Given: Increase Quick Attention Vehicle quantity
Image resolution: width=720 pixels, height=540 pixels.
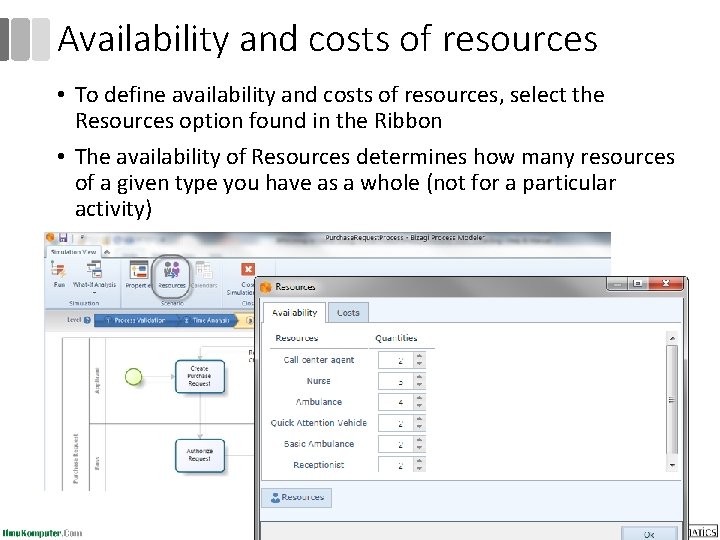Looking at the screenshot, I should pyautogui.click(x=419, y=419).
